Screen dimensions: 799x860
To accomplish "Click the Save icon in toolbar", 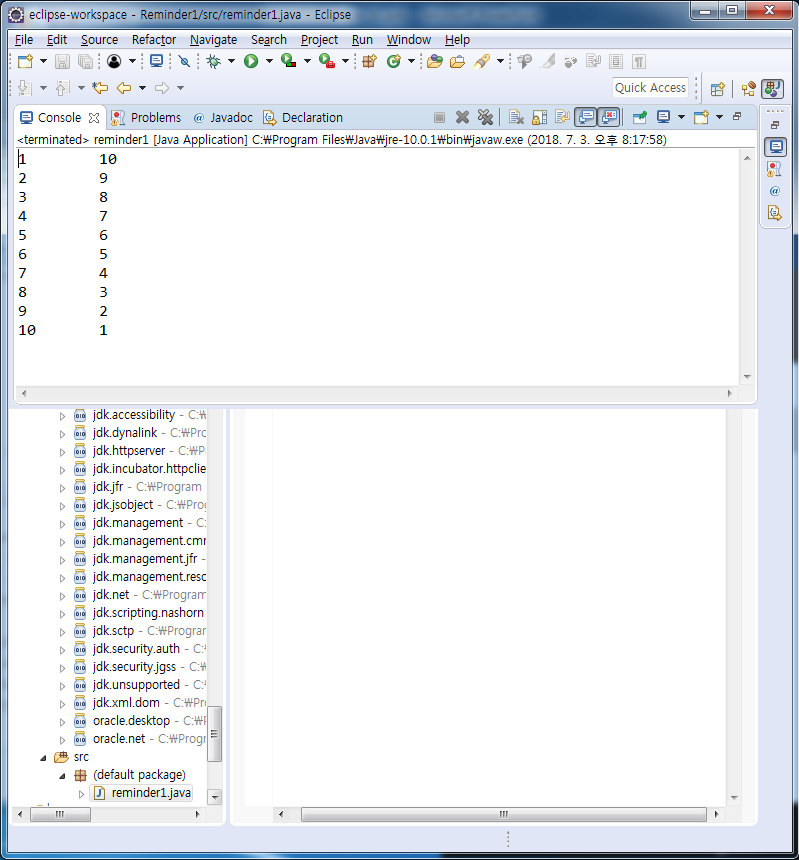I will (63, 61).
